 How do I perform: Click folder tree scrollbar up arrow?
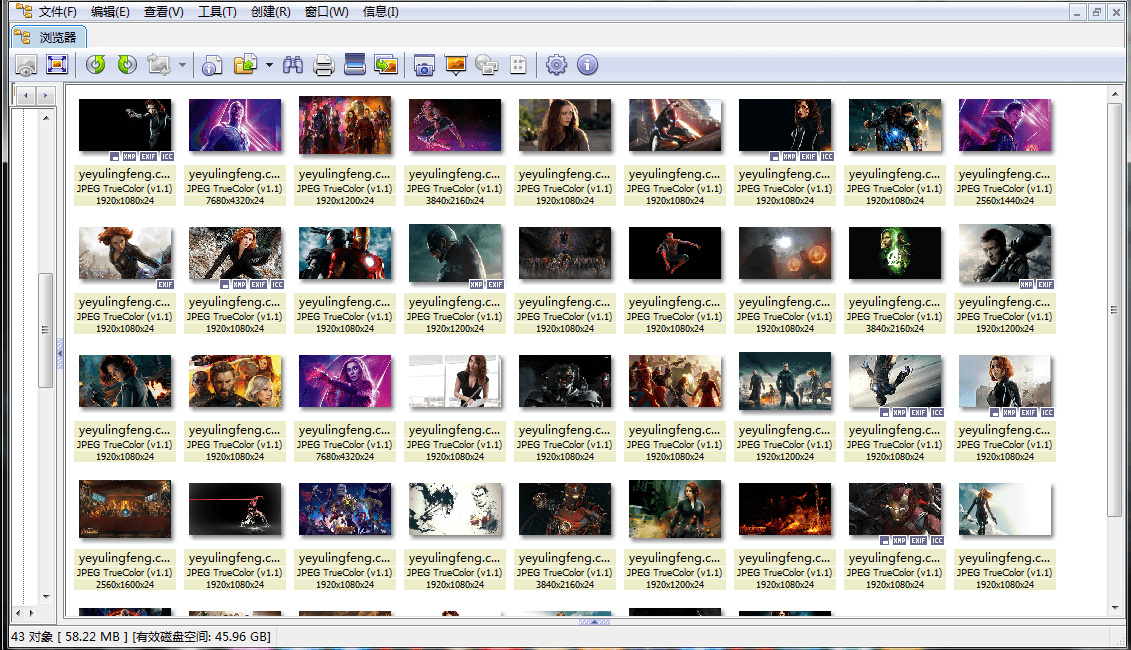[x=46, y=118]
